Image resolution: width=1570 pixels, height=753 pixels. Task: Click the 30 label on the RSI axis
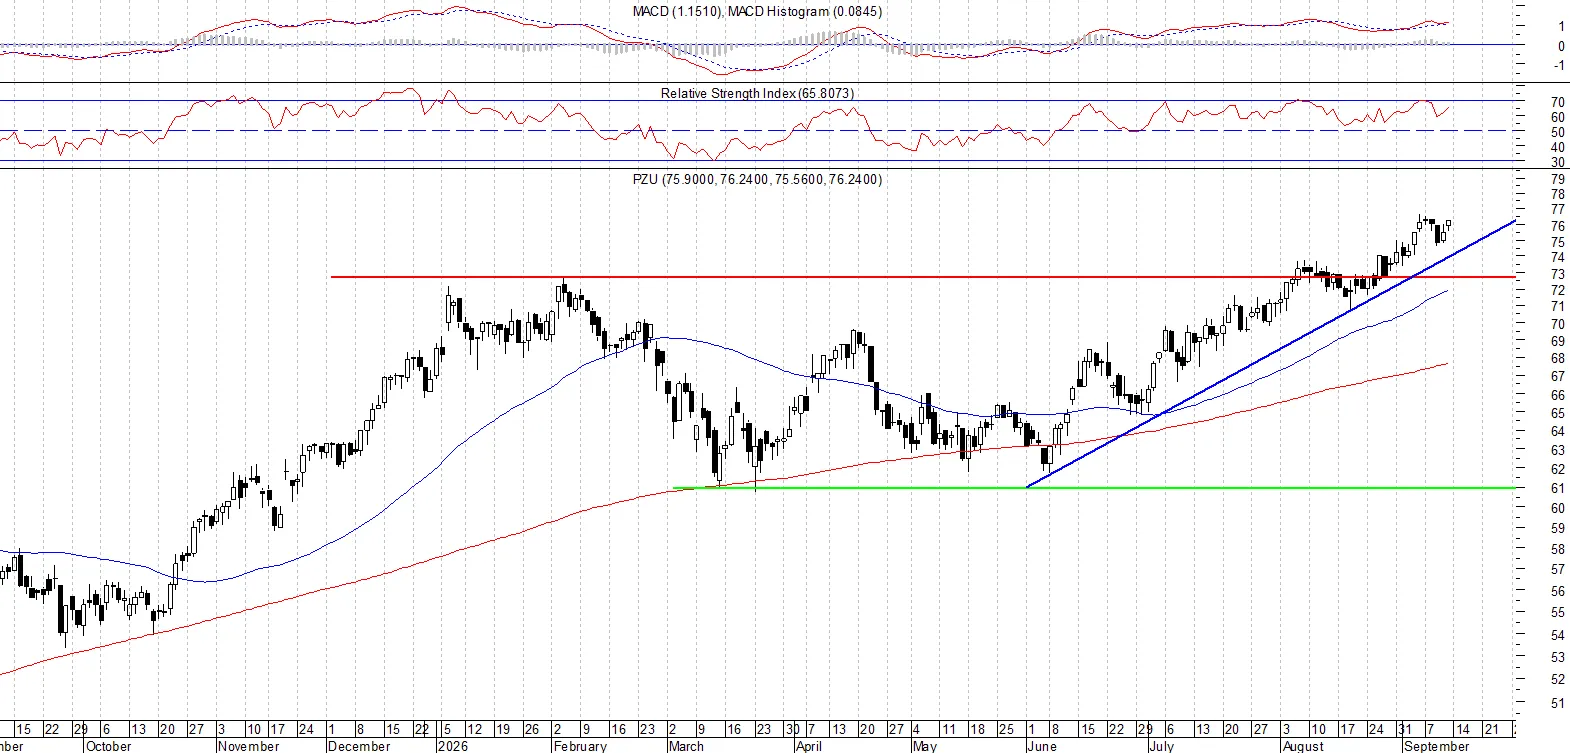(x=1558, y=163)
